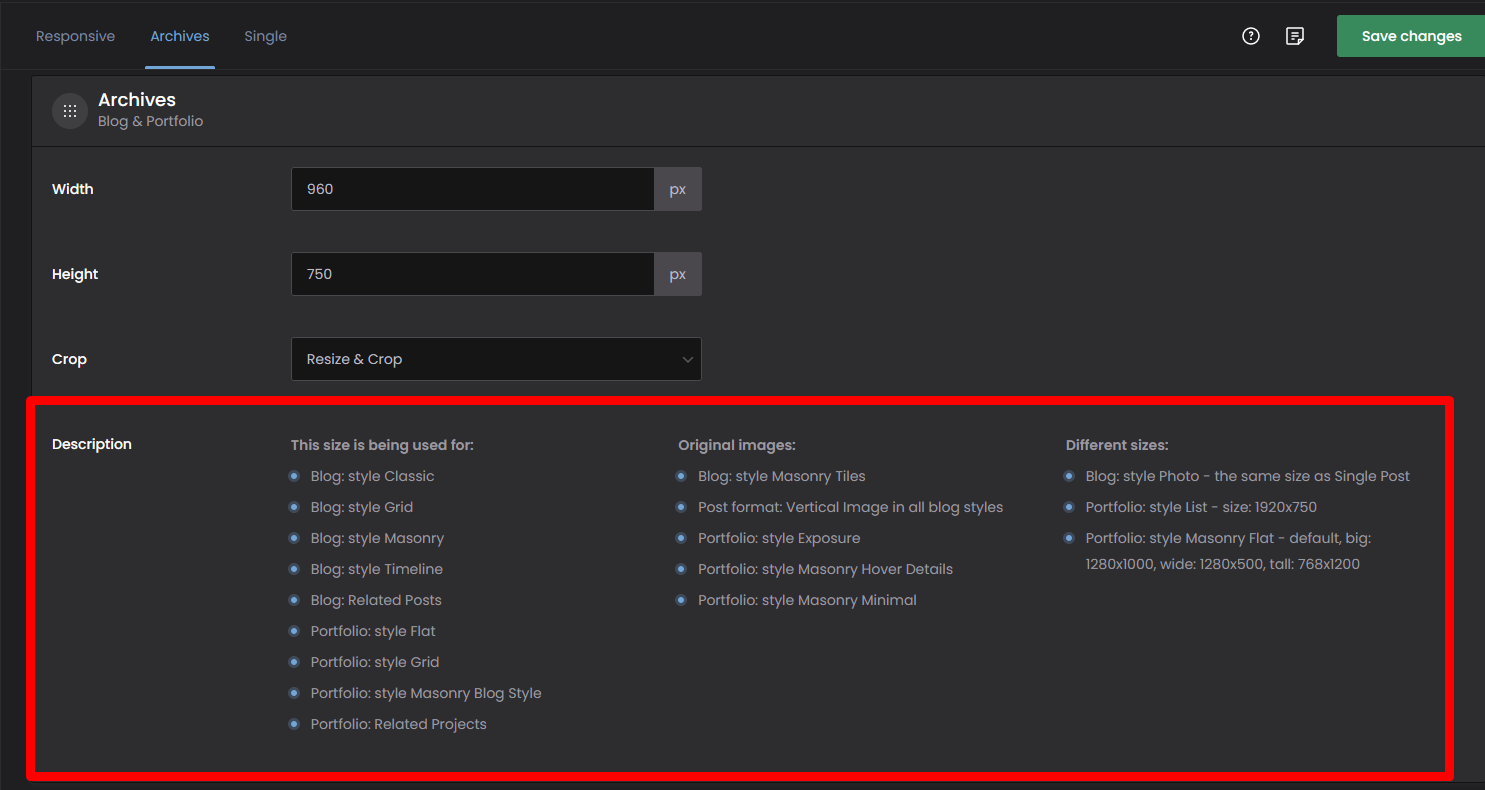The width and height of the screenshot is (1485, 790).
Task: Click 'Portfolio: Related Projects' item
Action: pyautogui.click(x=399, y=724)
